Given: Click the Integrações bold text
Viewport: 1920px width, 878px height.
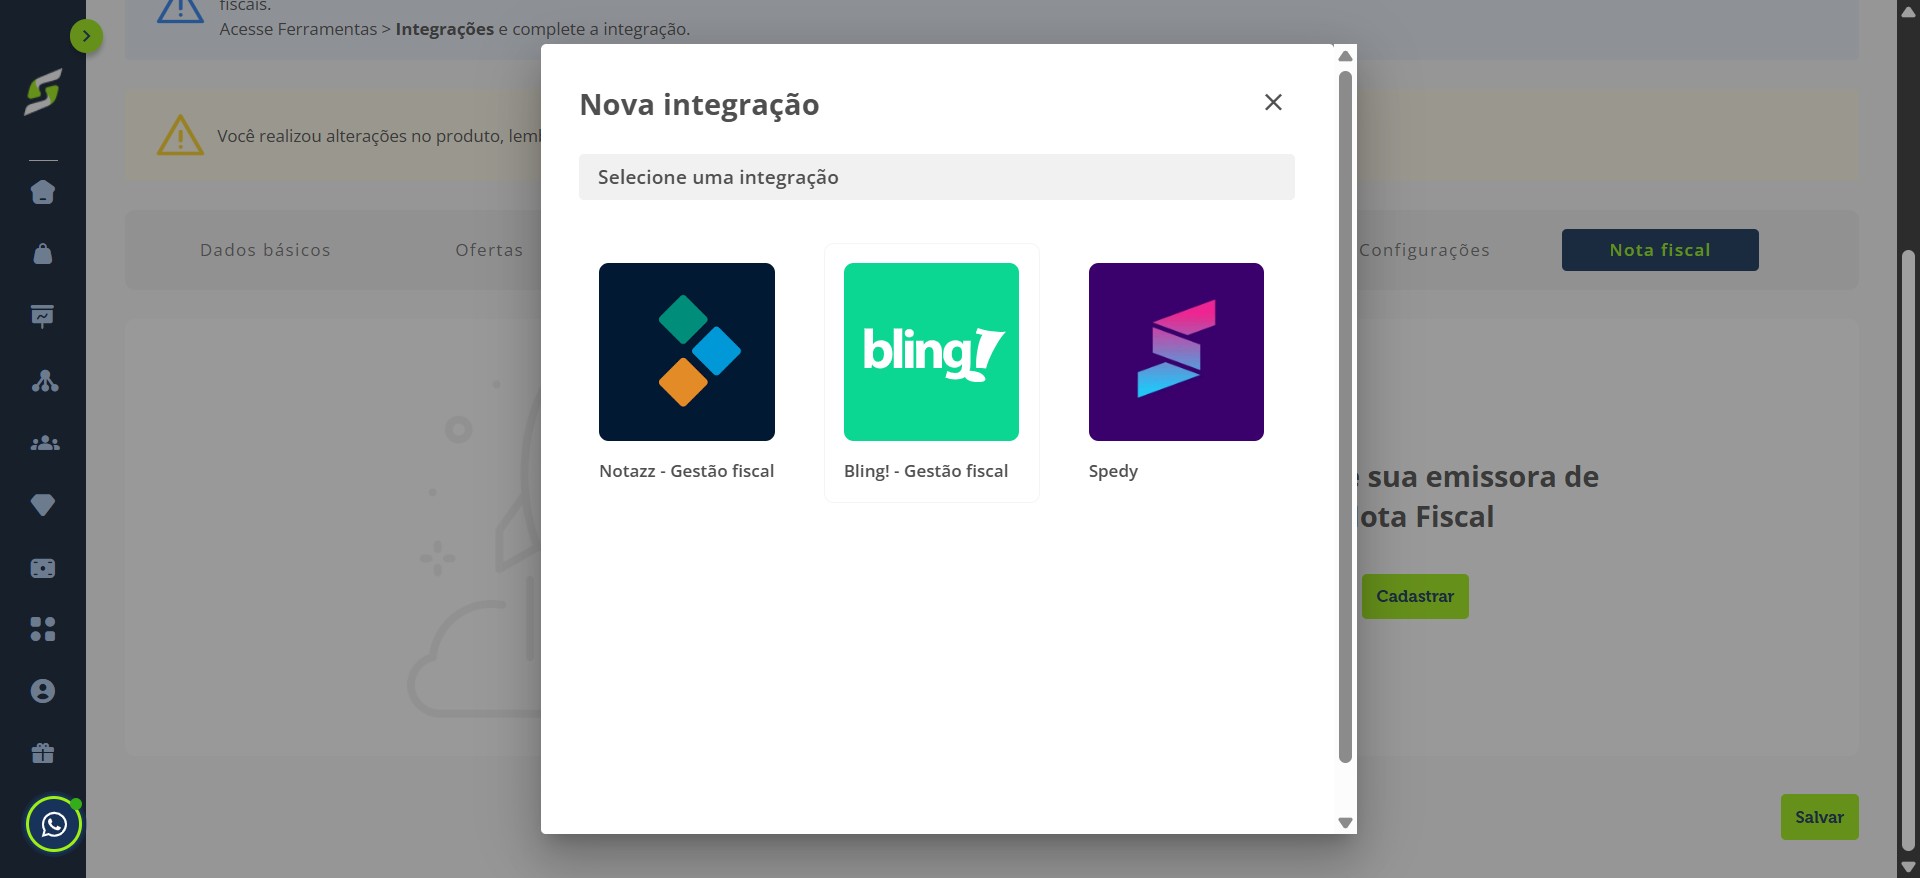Looking at the screenshot, I should tap(445, 29).
